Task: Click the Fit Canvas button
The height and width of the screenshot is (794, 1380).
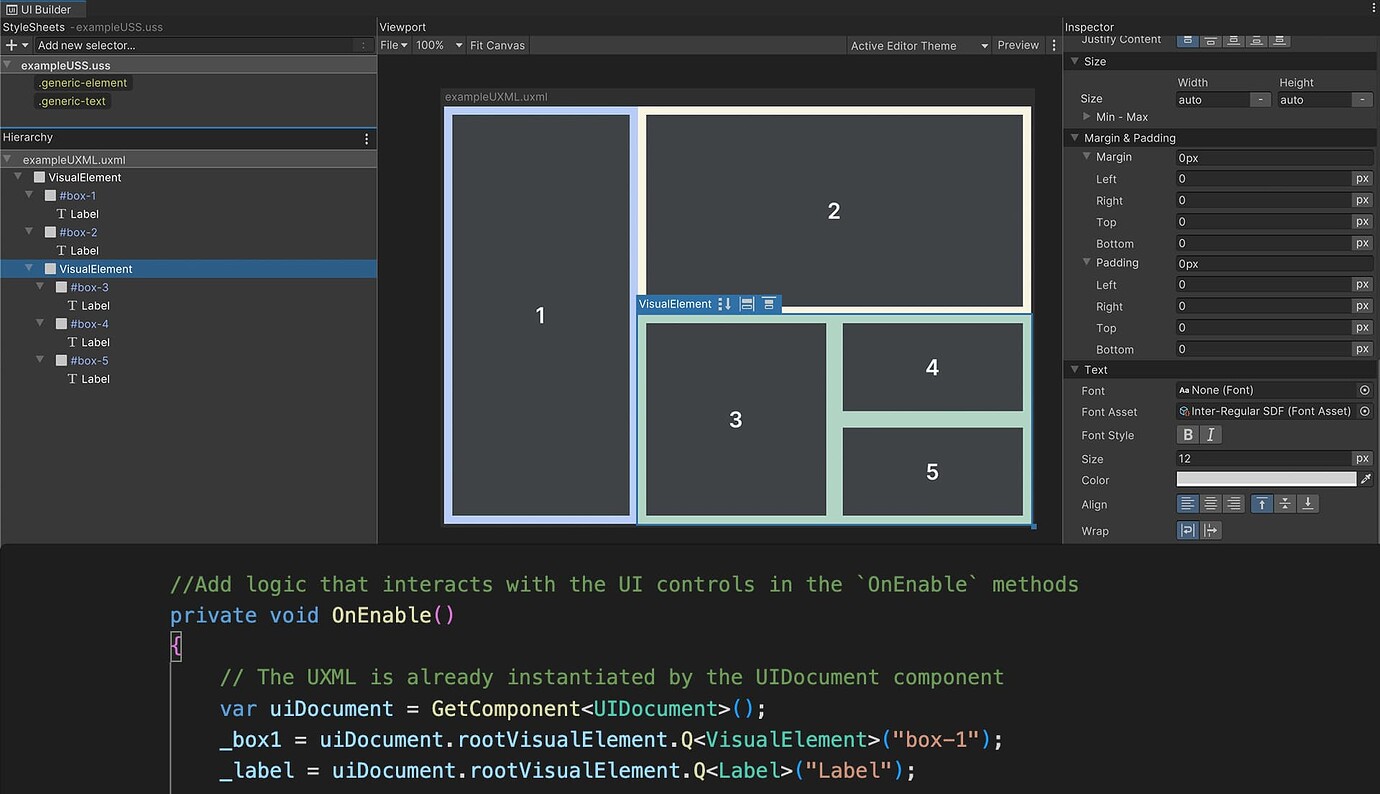Action: tap(497, 45)
